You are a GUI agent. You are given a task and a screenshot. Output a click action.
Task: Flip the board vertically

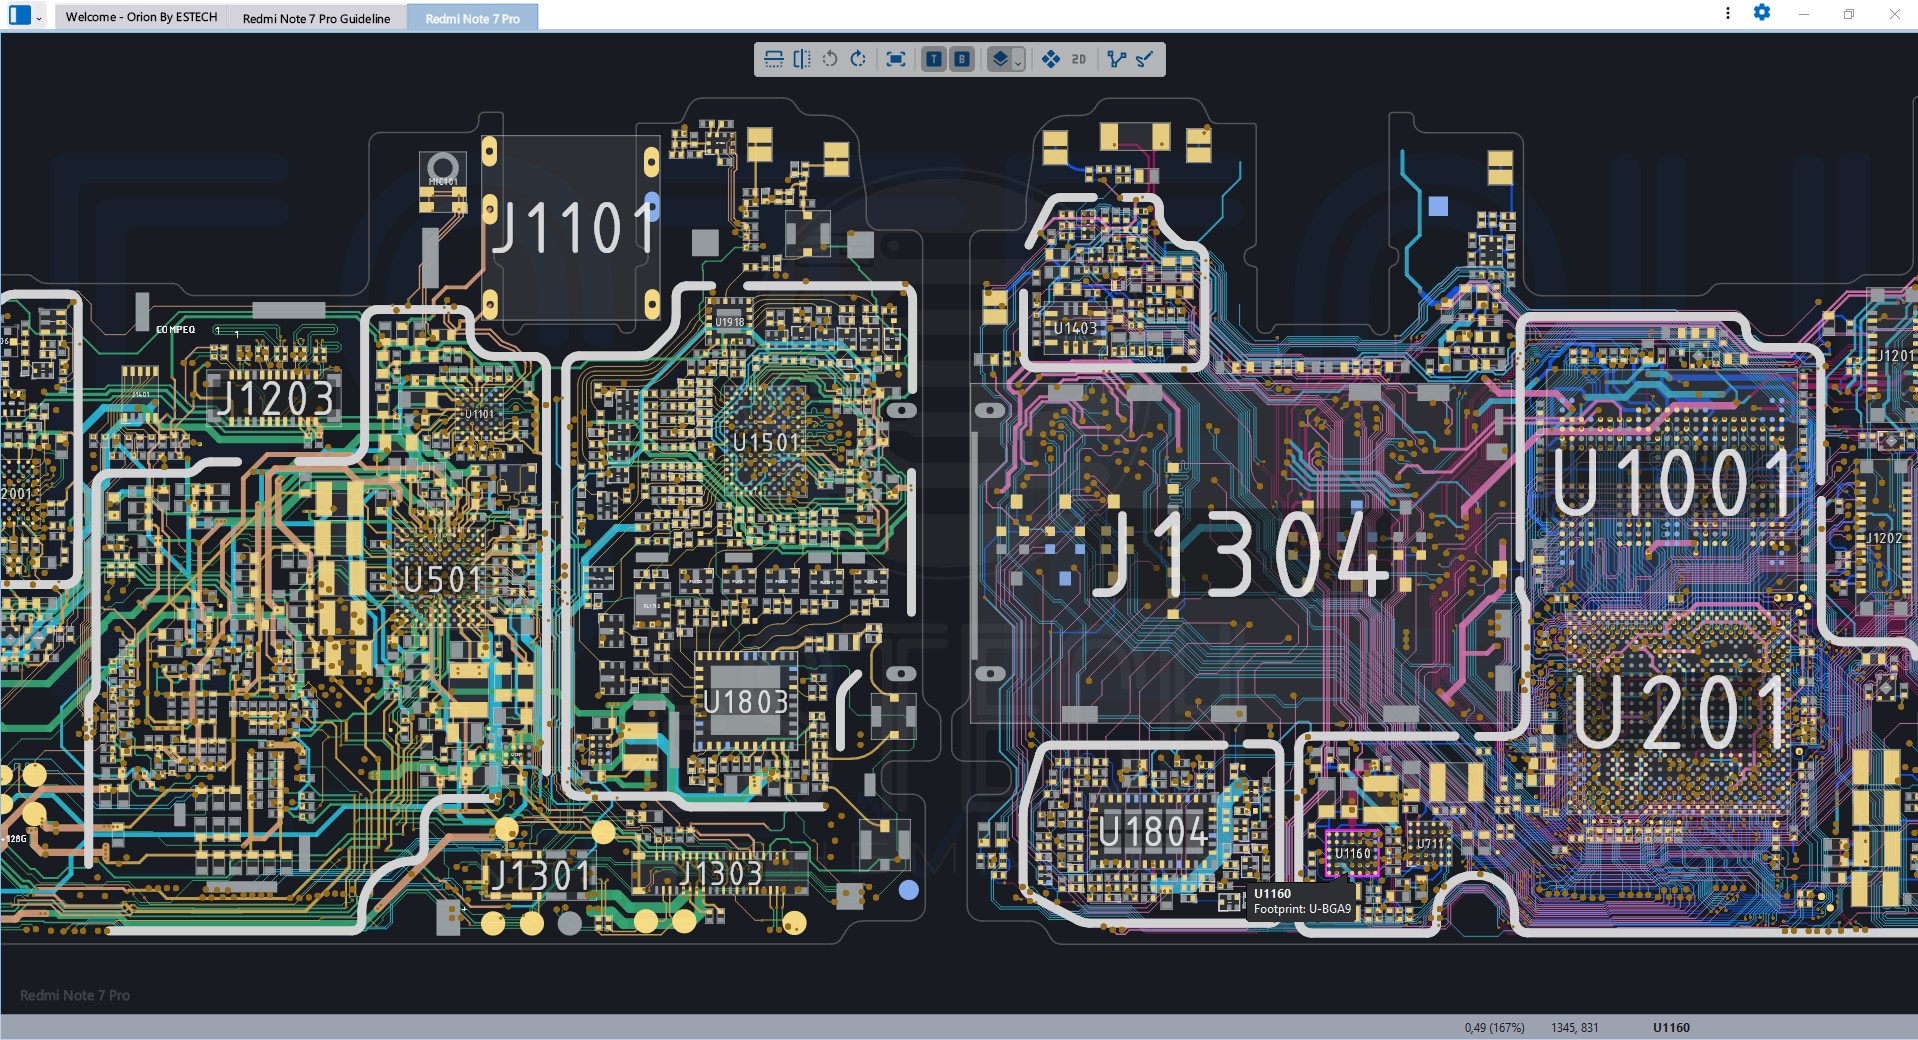point(774,59)
